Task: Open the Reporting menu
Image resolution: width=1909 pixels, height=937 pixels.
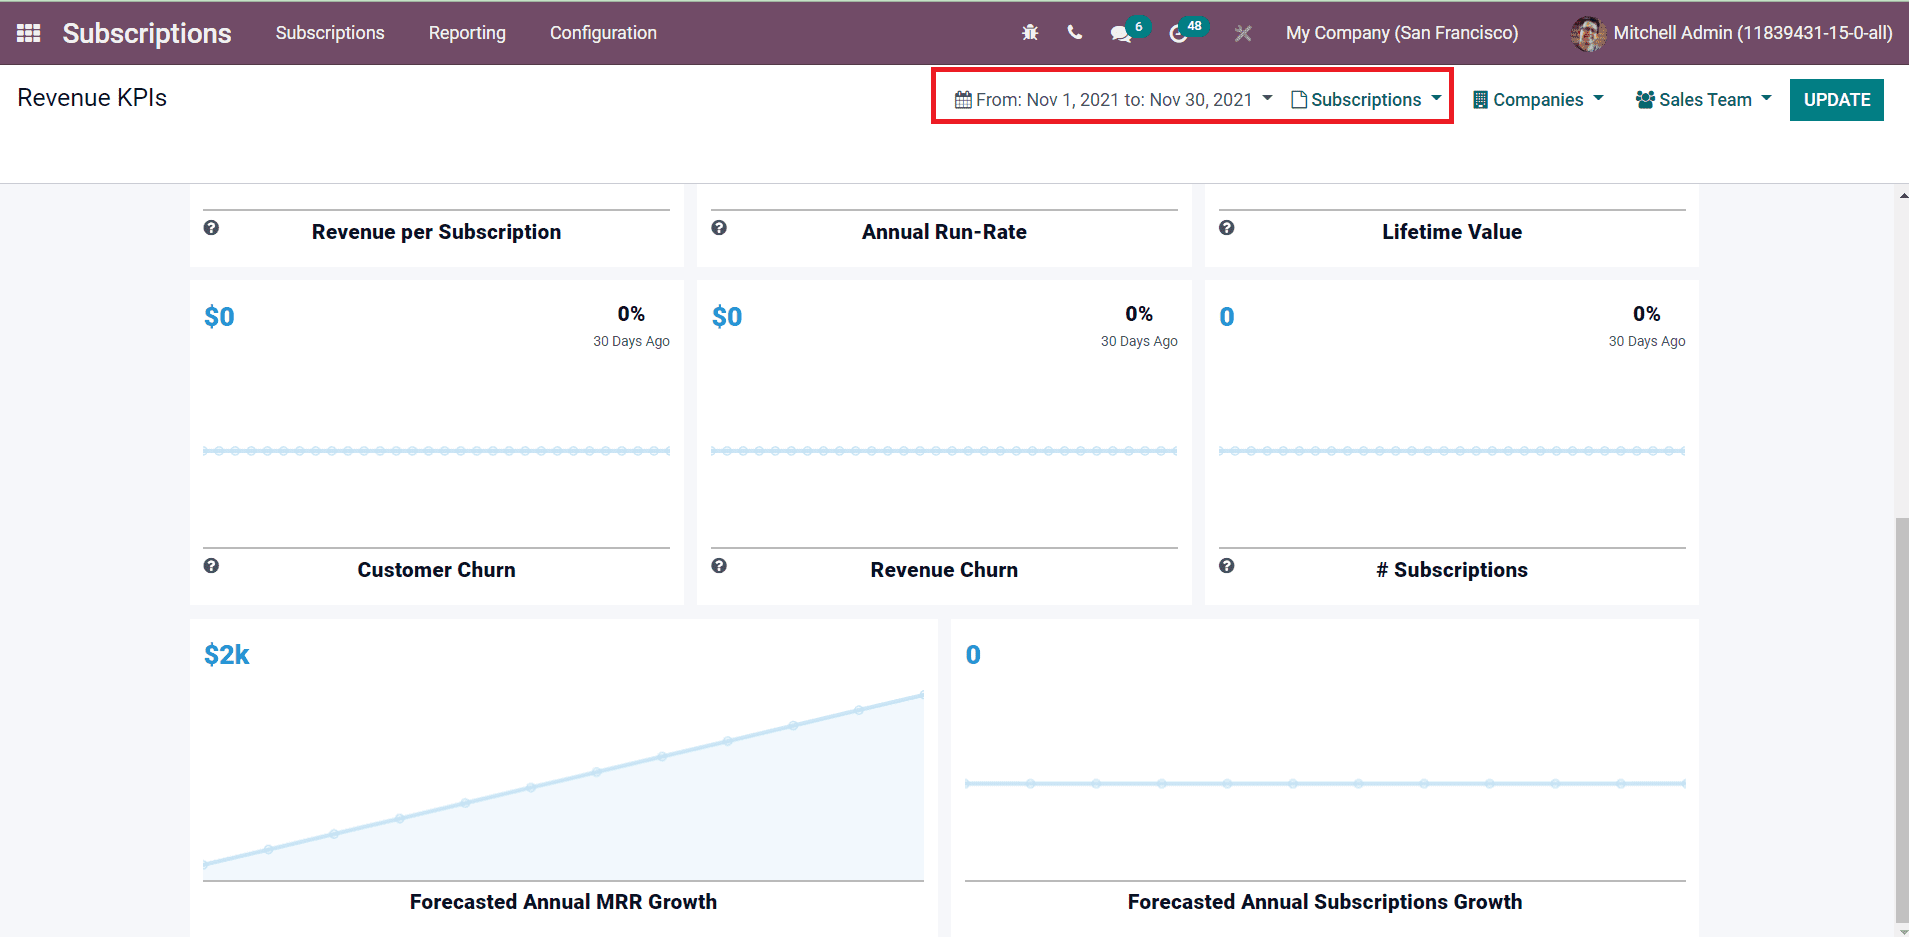Action: pos(467,32)
